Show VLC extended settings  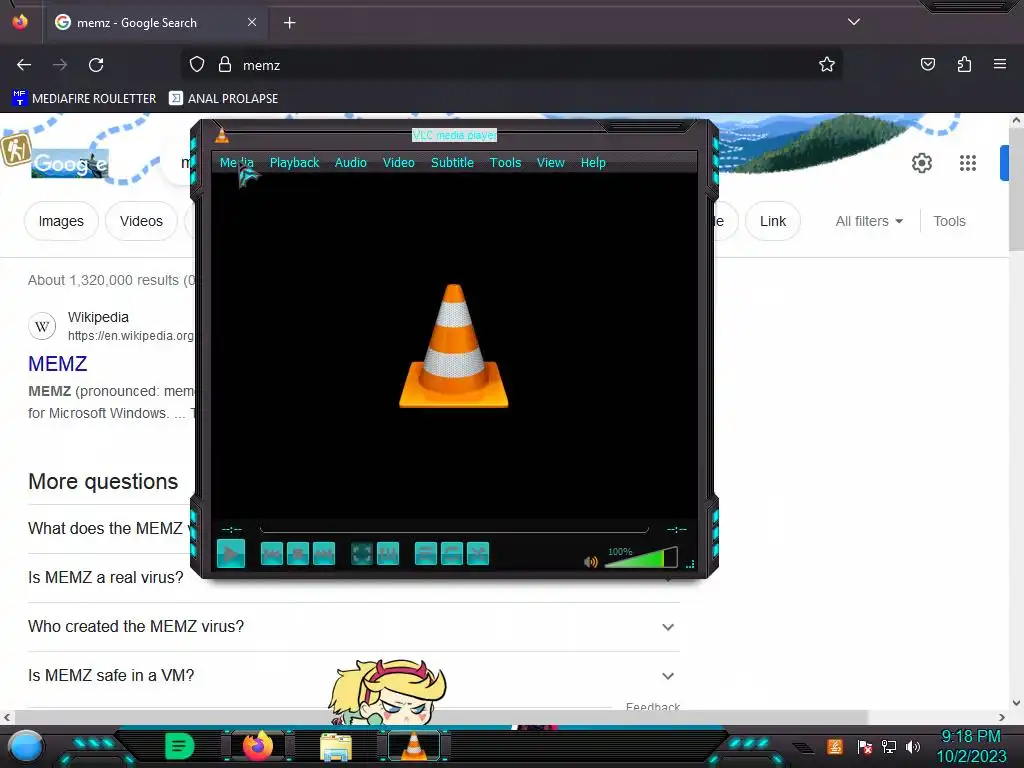[x=388, y=554]
